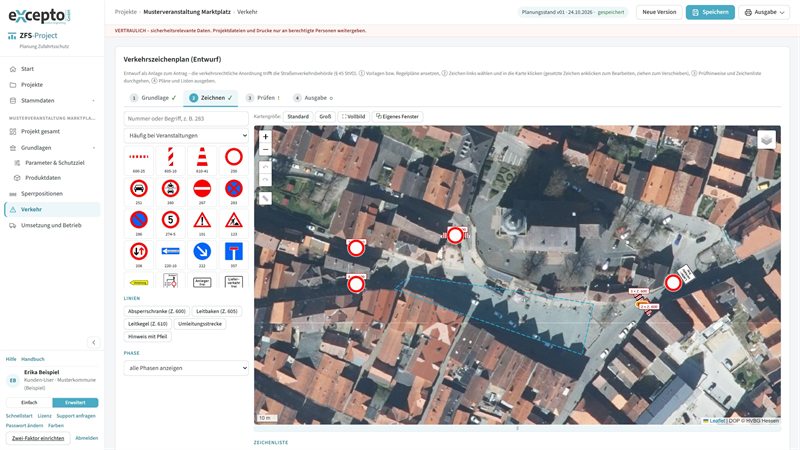Collapse the sidebar with the chevron button

pyautogui.click(x=93, y=342)
